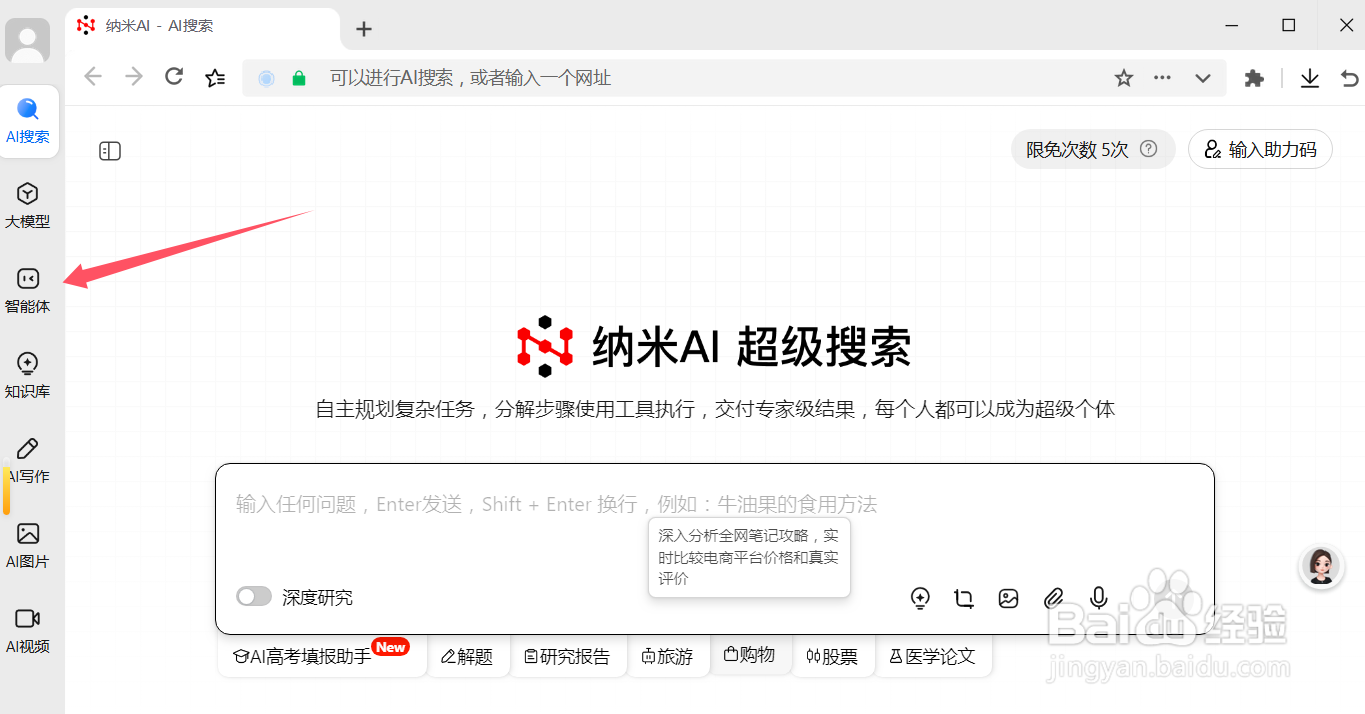
Task: Open the 智能体 section in the sidebar
Action: (29, 290)
